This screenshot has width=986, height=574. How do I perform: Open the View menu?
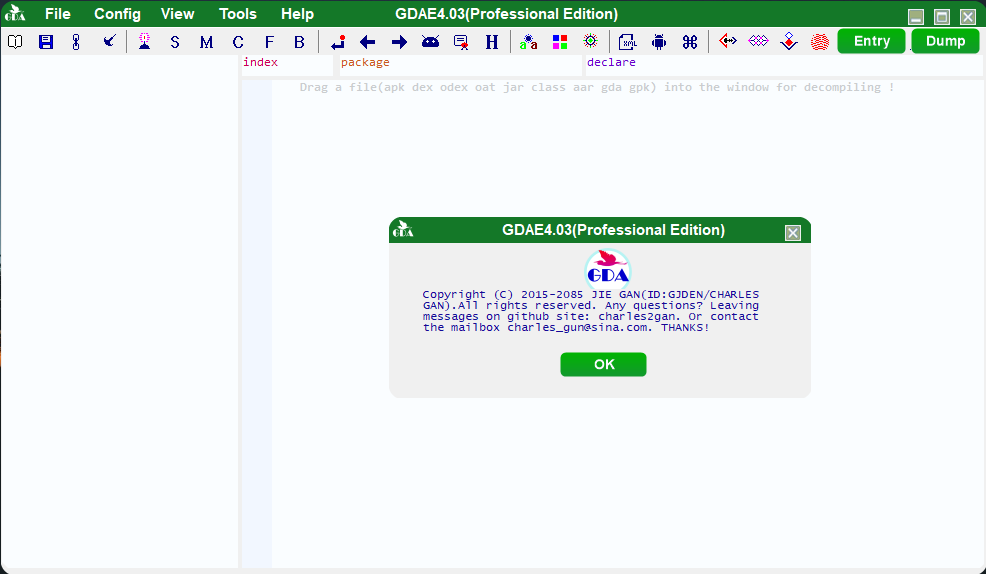[177, 14]
